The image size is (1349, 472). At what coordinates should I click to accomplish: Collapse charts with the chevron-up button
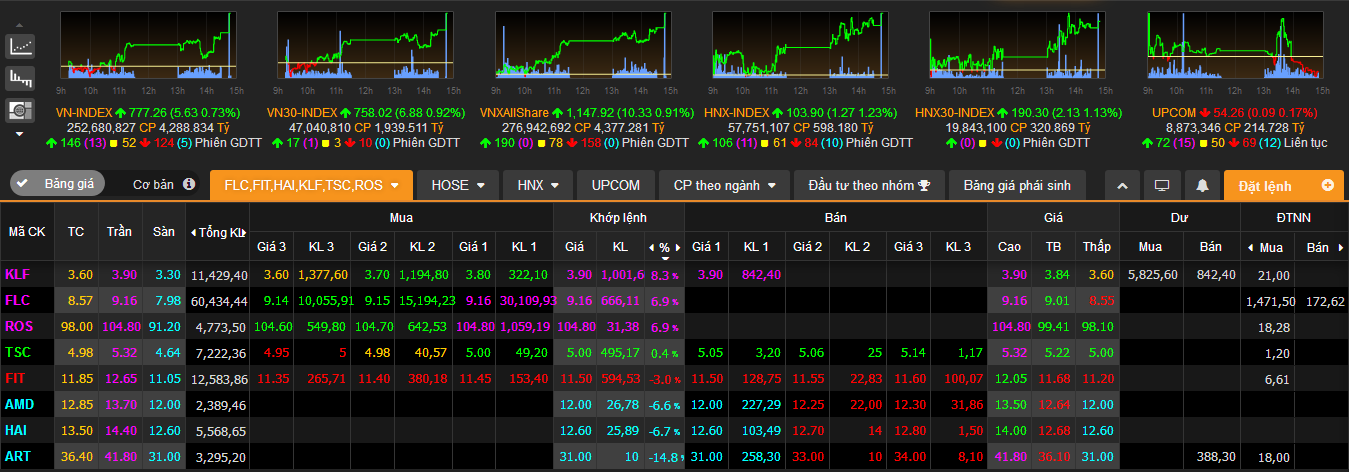coord(1122,186)
